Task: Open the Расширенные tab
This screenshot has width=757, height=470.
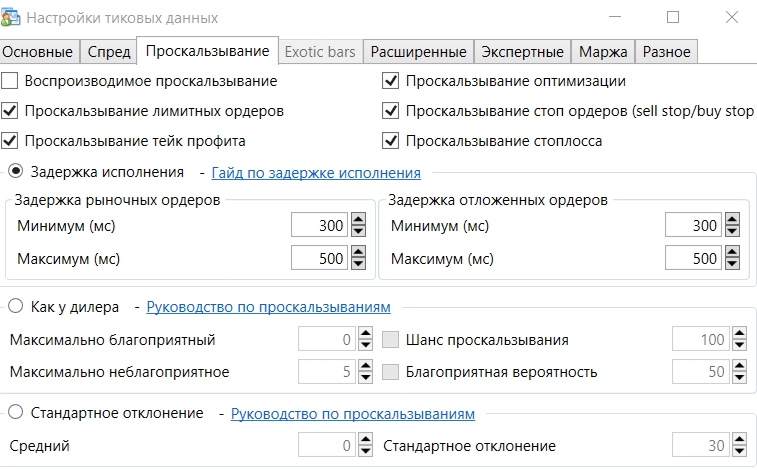Action: tap(419, 52)
